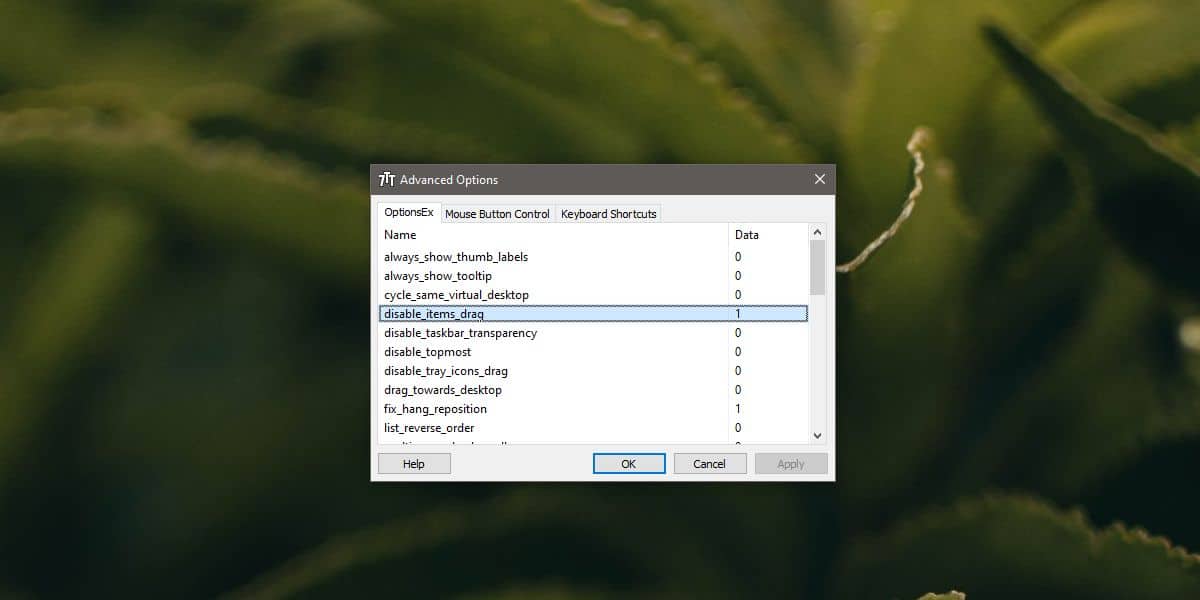The image size is (1200, 600).
Task: Click the Help button
Action: (414, 464)
